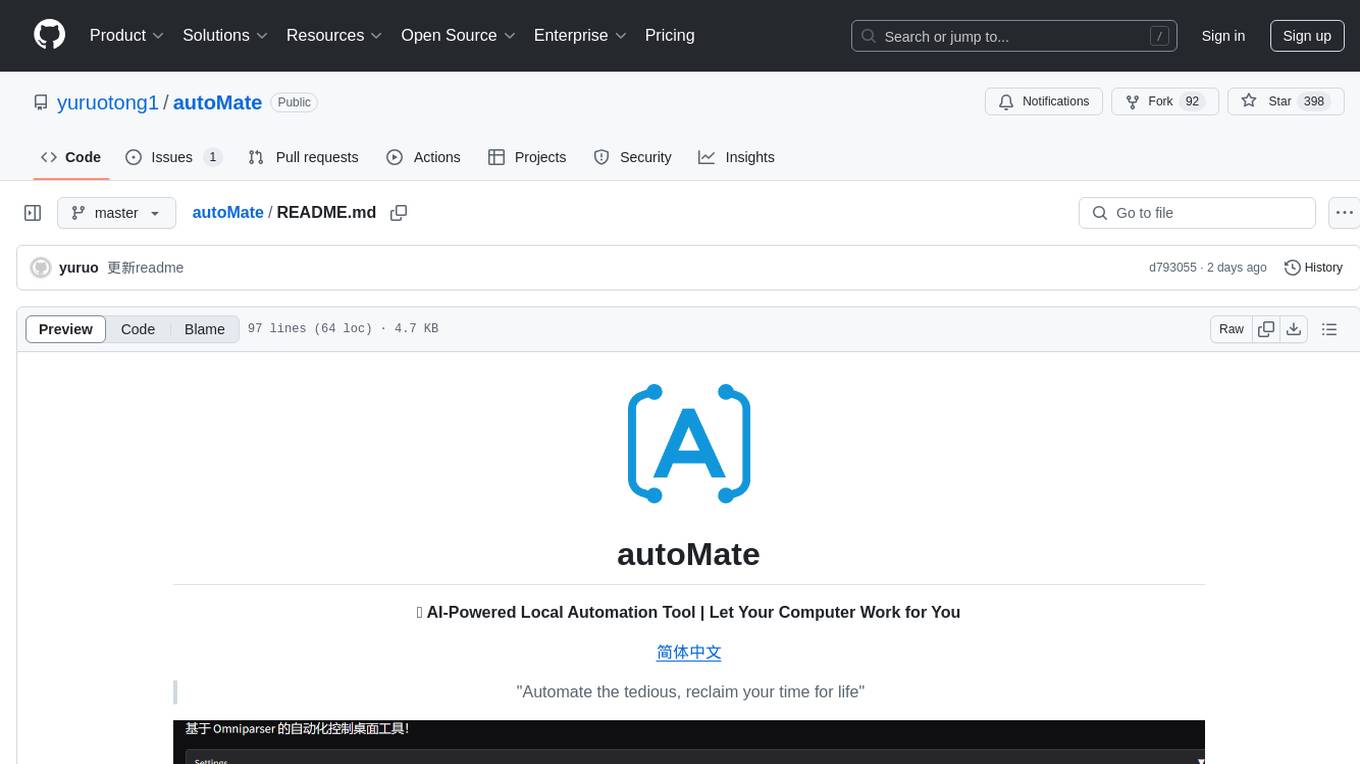Click the repository book icon beside yuruotong1
Image resolution: width=1360 pixels, height=764 pixels.
click(40, 102)
